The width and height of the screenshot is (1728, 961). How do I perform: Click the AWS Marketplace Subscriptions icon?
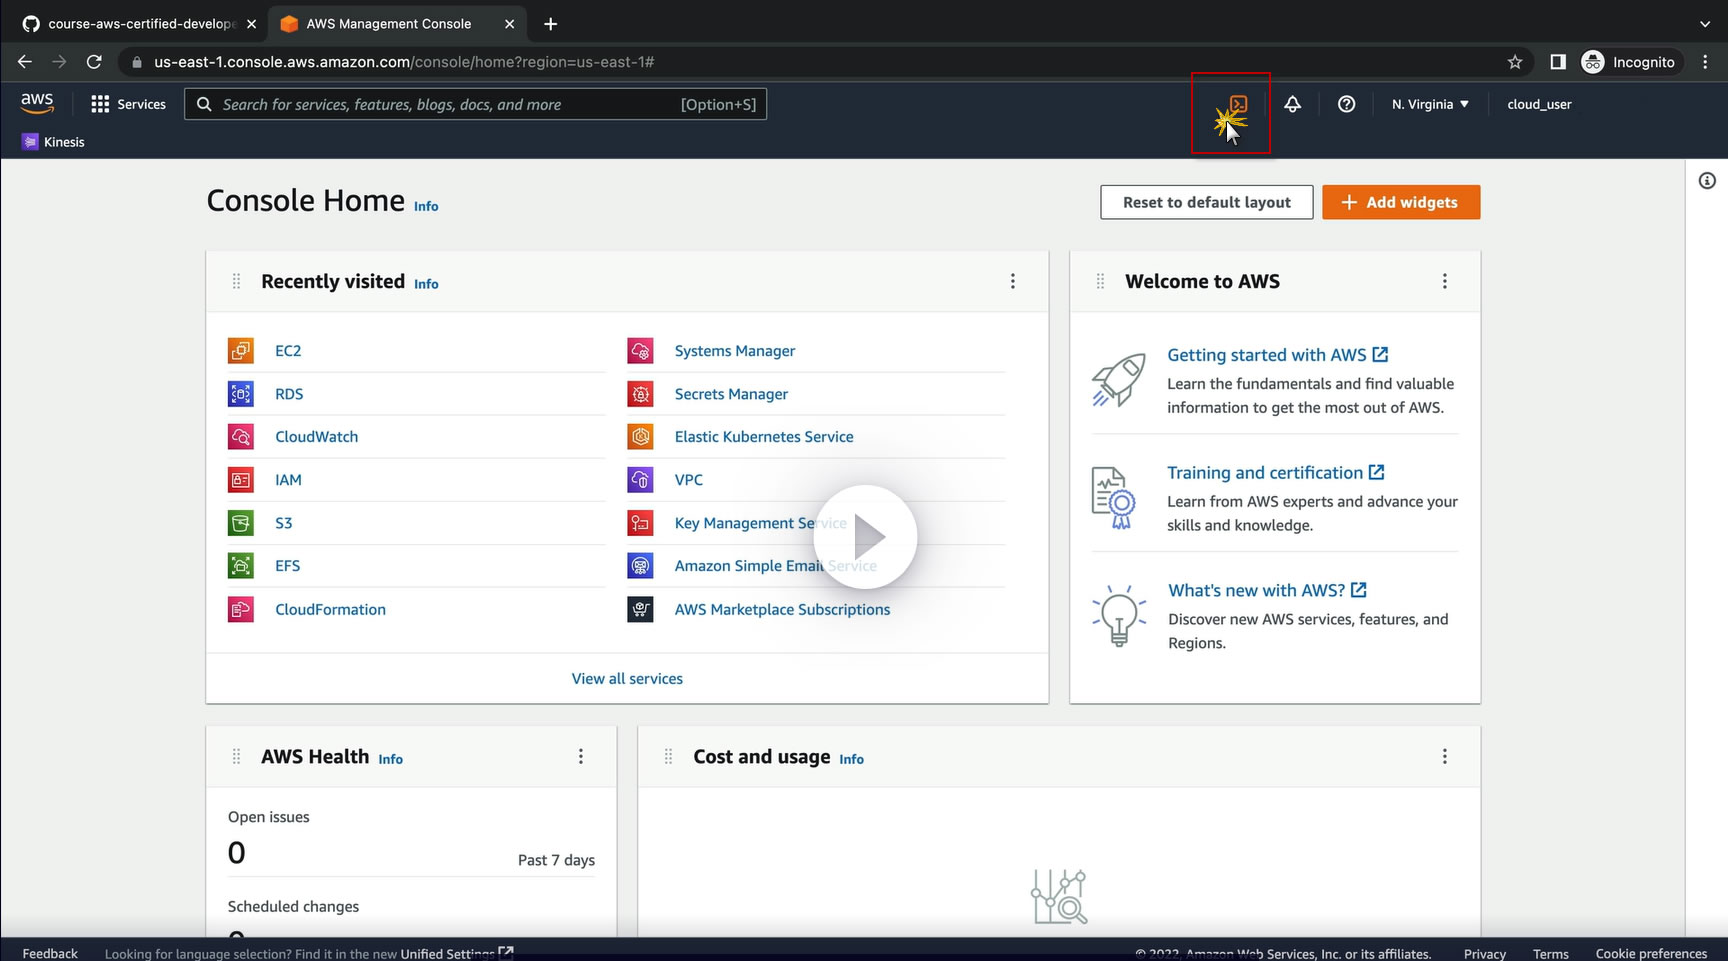pyautogui.click(x=640, y=609)
